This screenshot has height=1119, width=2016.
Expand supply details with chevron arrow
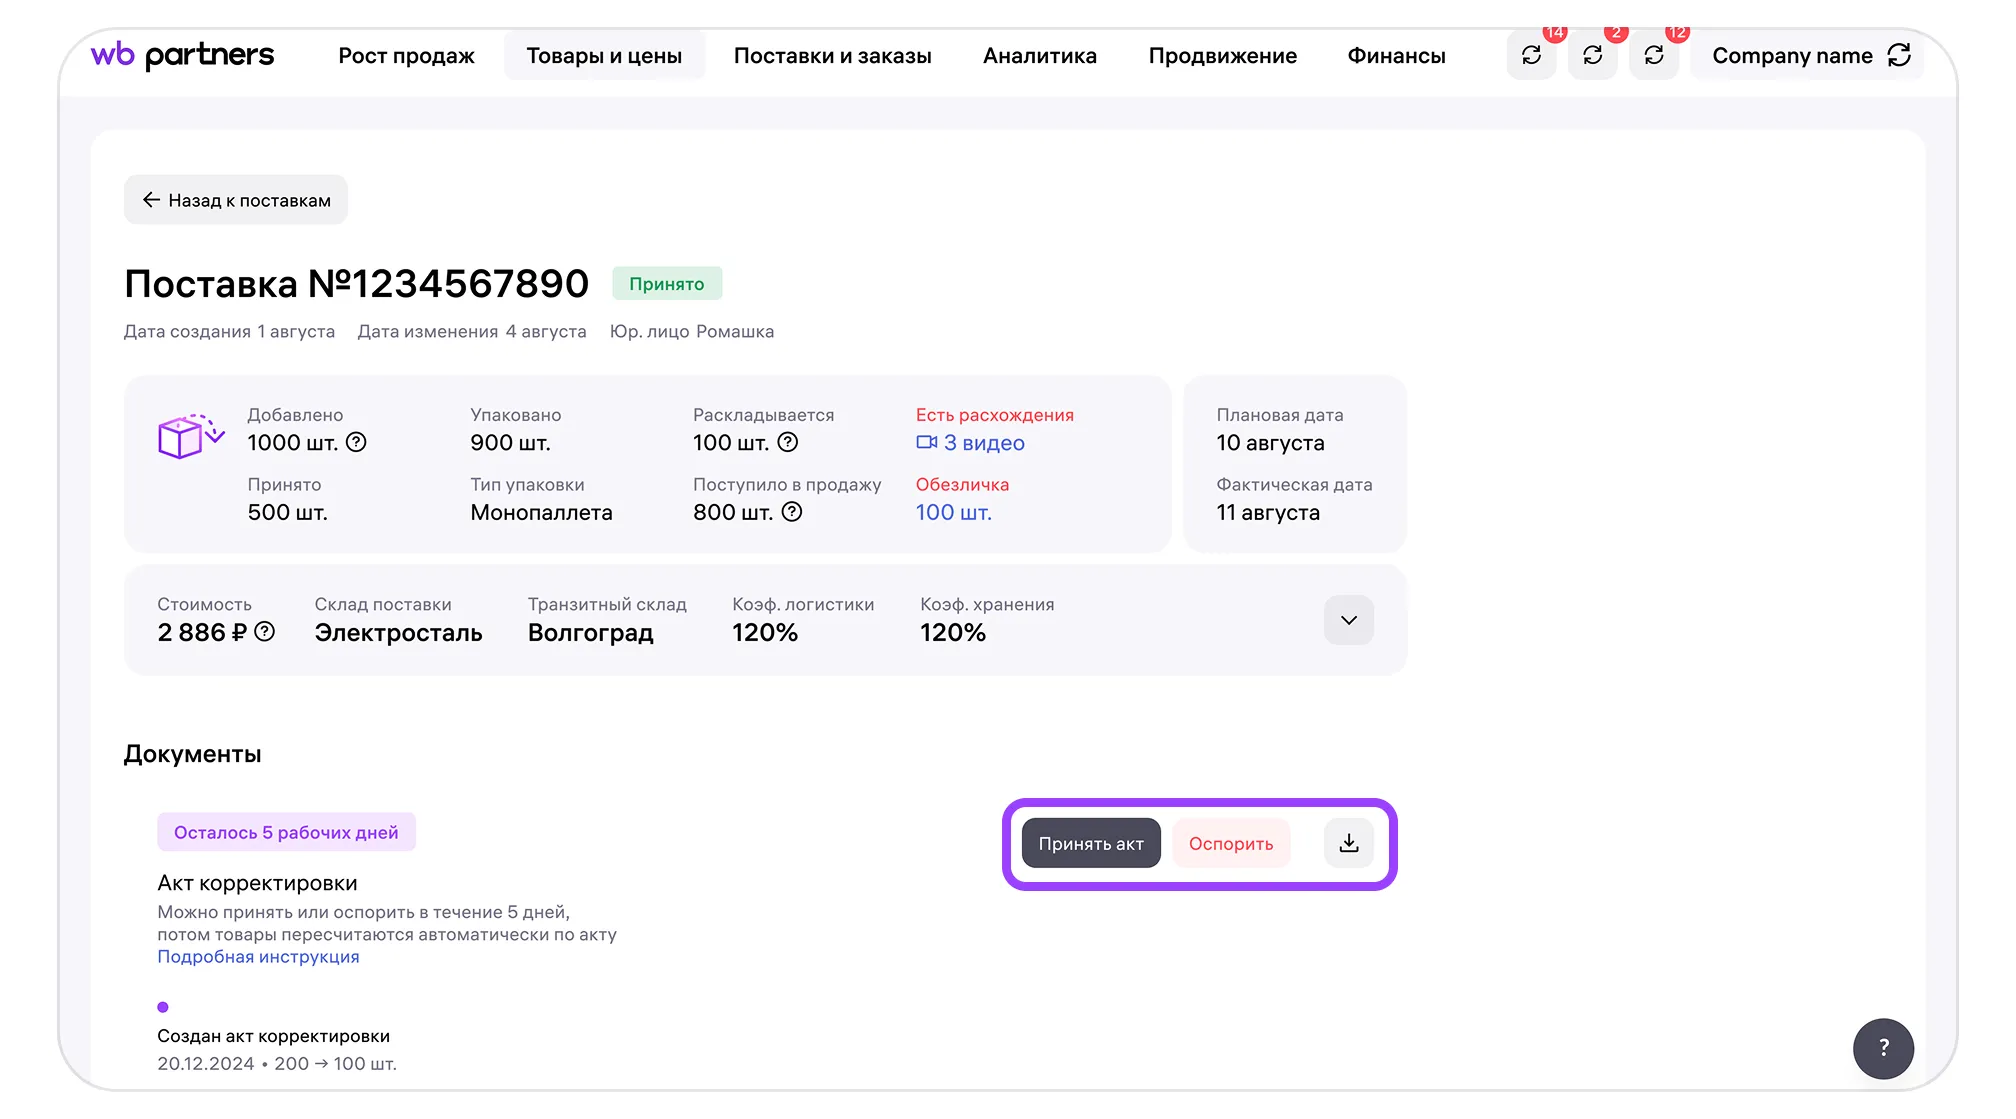tap(1348, 620)
